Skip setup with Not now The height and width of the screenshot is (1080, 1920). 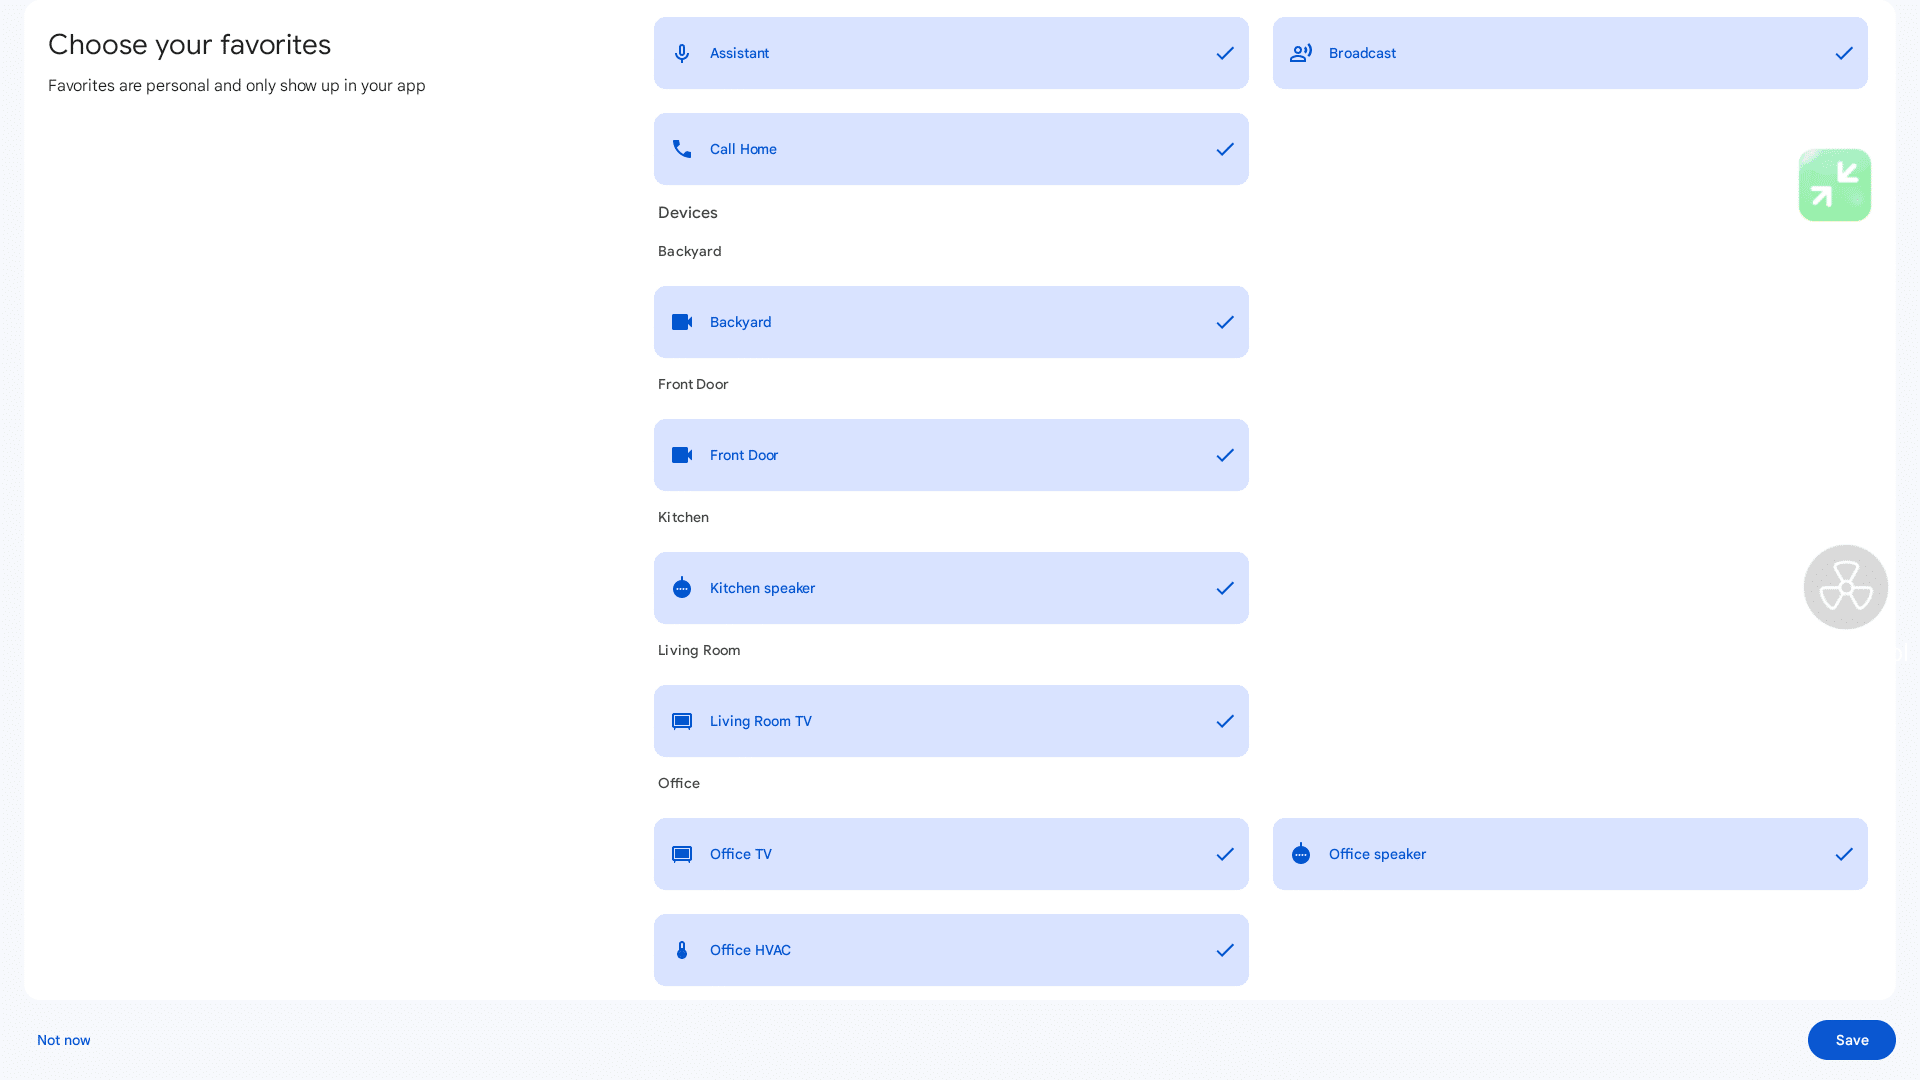point(64,1040)
